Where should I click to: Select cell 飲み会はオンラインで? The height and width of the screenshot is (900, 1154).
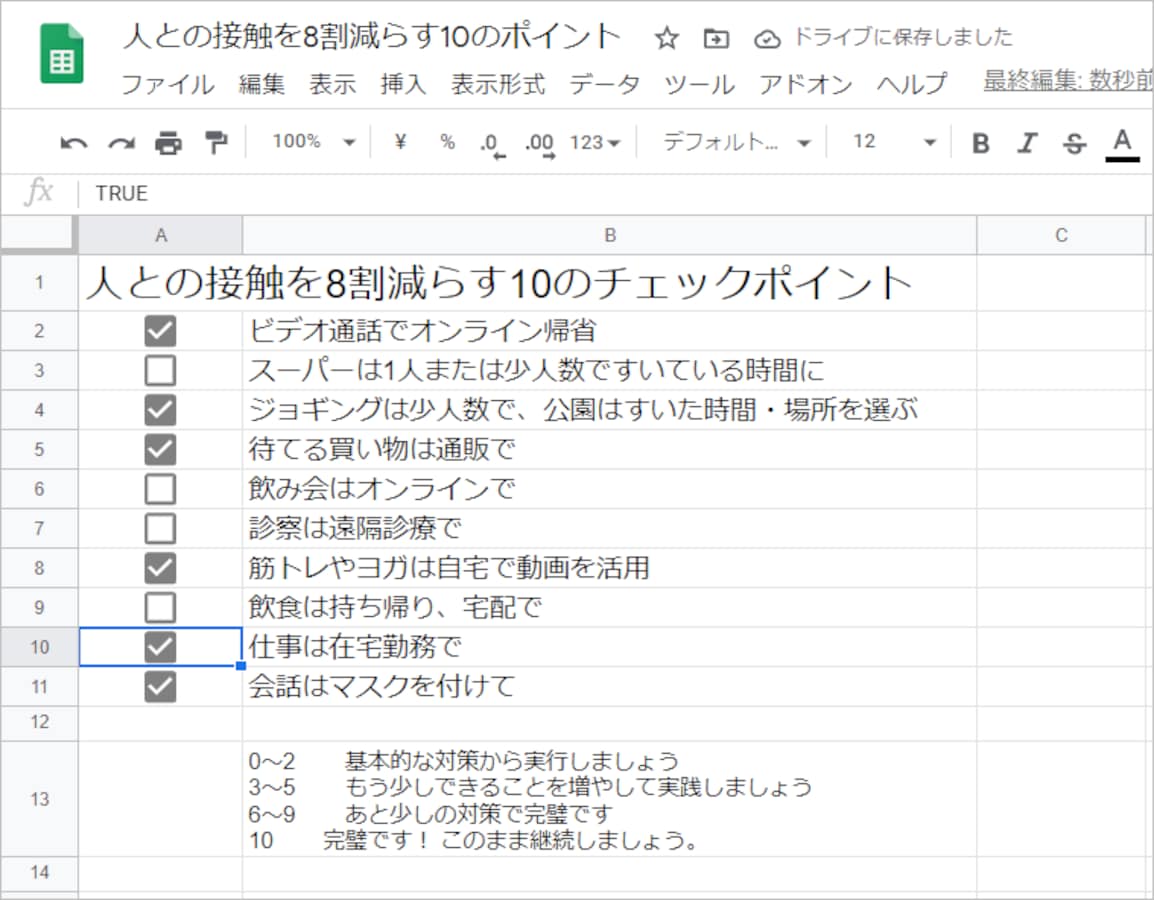pyautogui.click(x=609, y=489)
